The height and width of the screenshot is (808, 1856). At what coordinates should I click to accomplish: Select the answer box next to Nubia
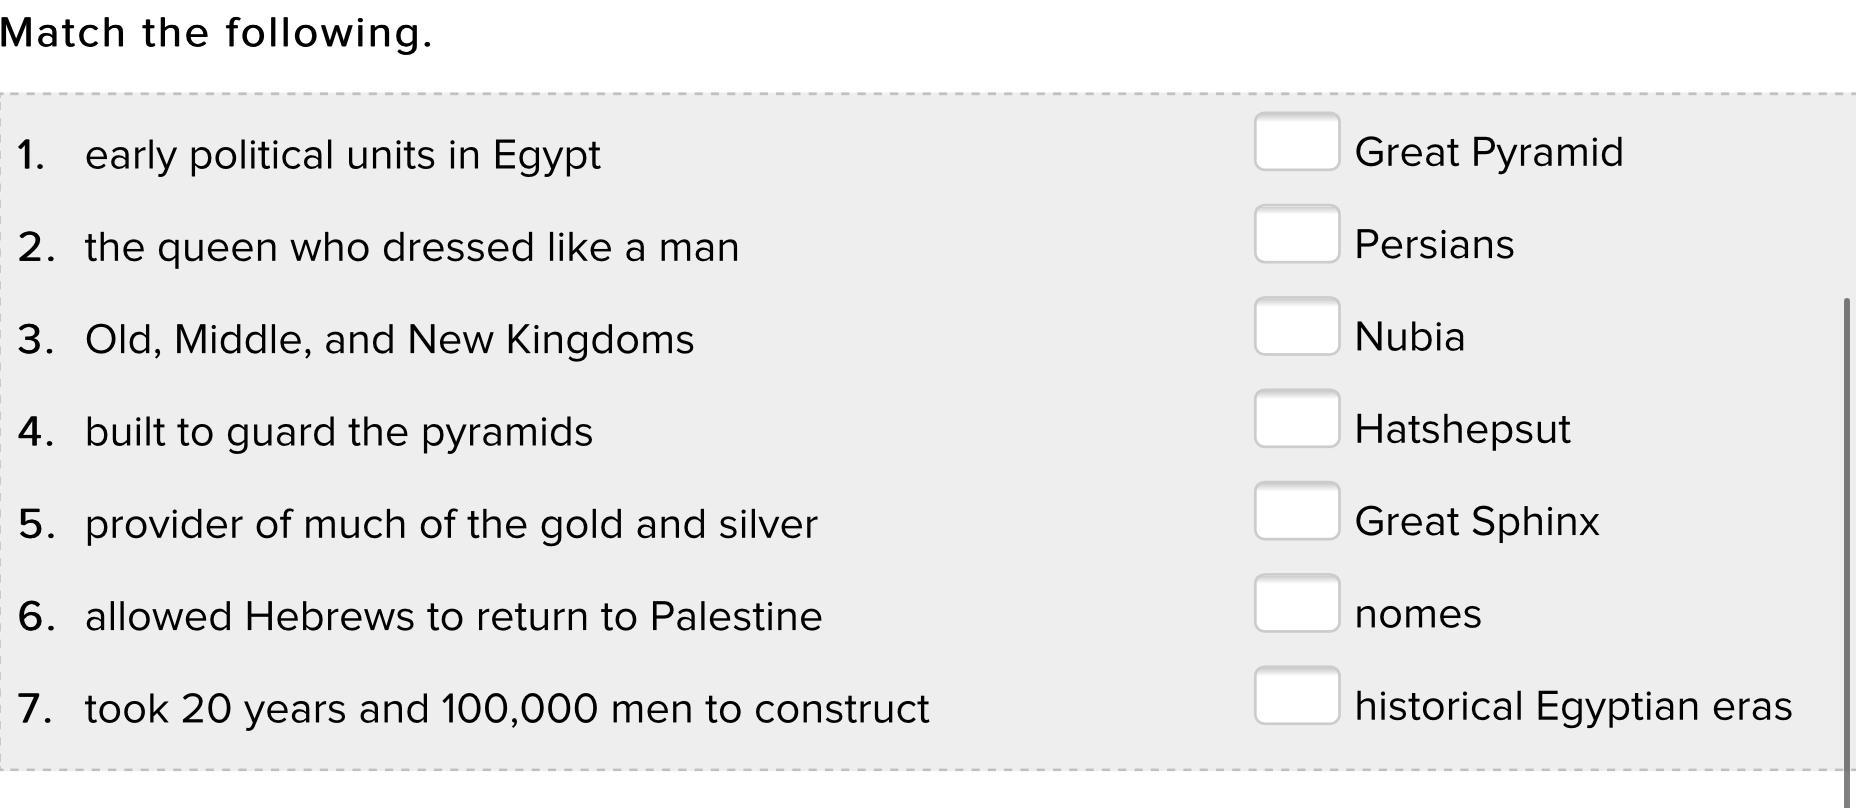click(x=1297, y=326)
